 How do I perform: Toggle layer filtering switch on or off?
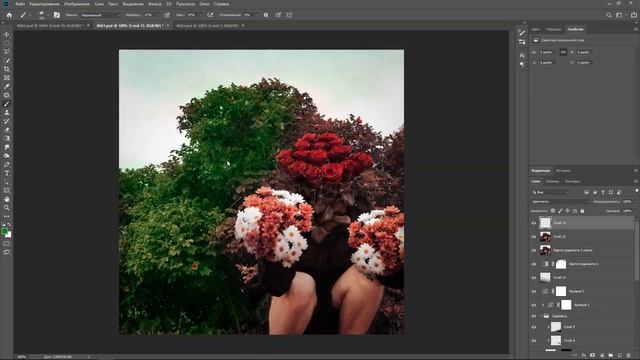(636, 191)
